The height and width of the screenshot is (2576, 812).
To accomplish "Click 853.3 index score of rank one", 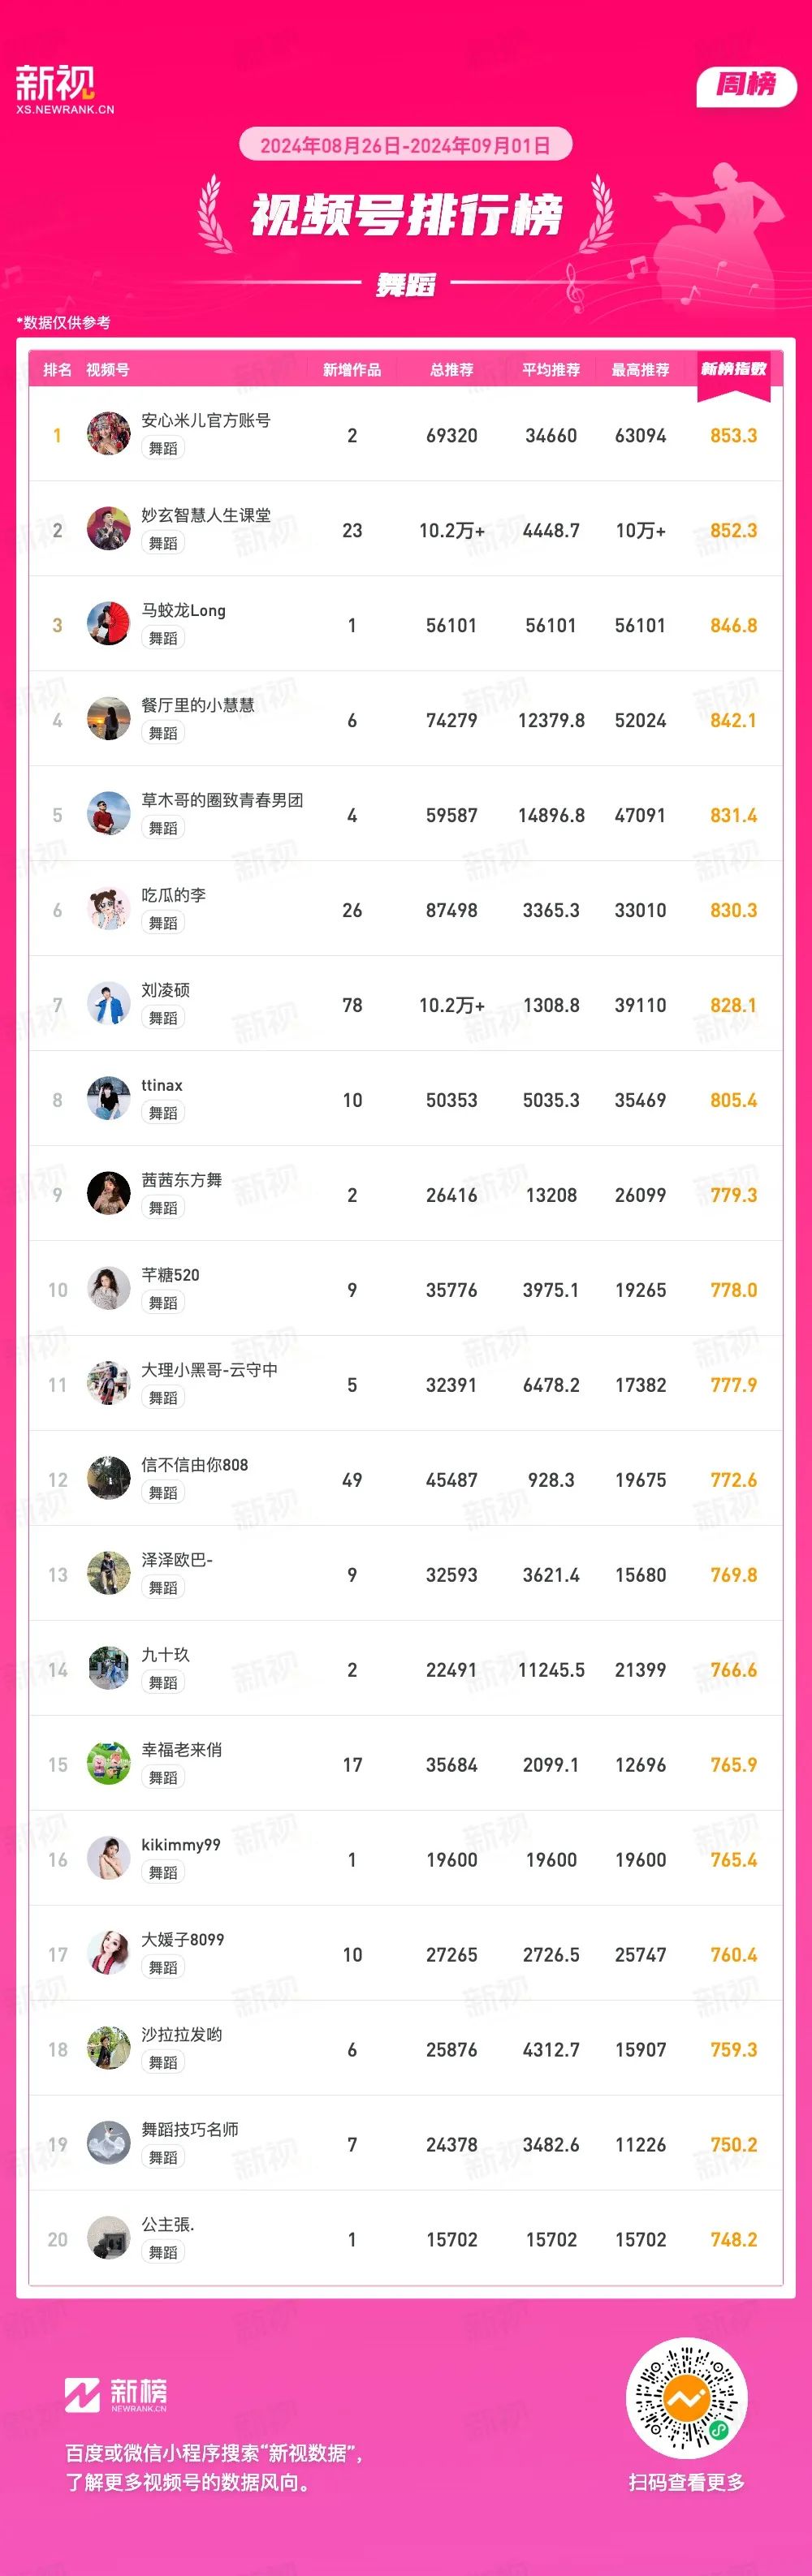I will pos(733,435).
